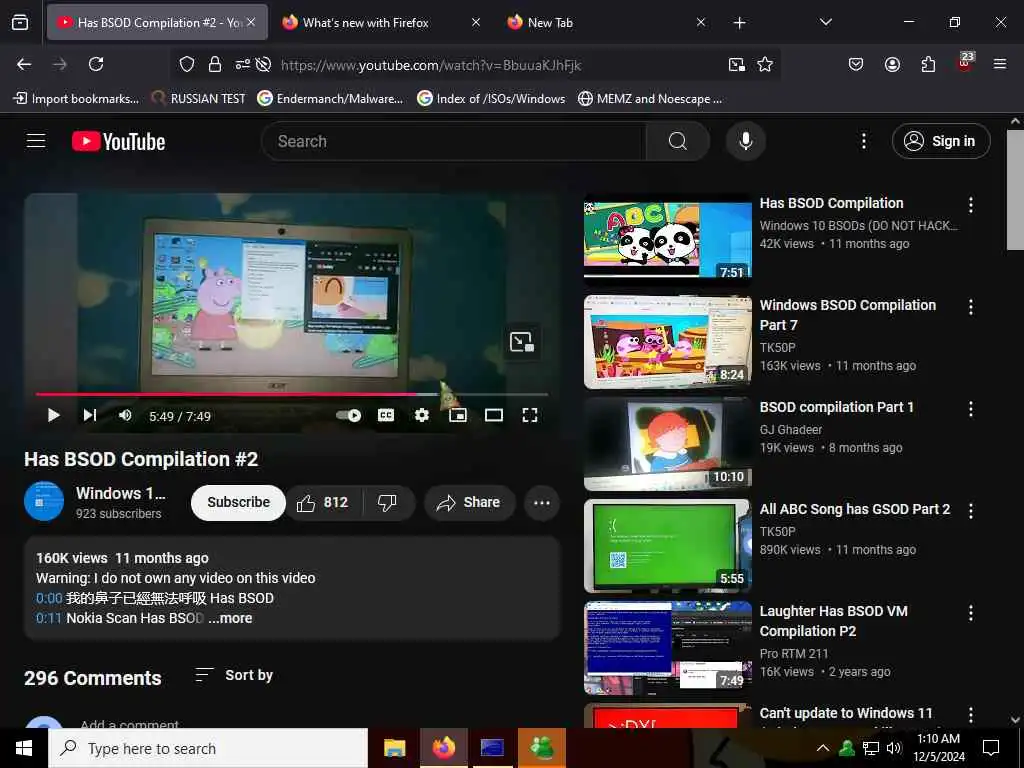Open site permissions icon in address bar
Image resolution: width=1024 pixels, height=768 pixels.
point(242,64)
